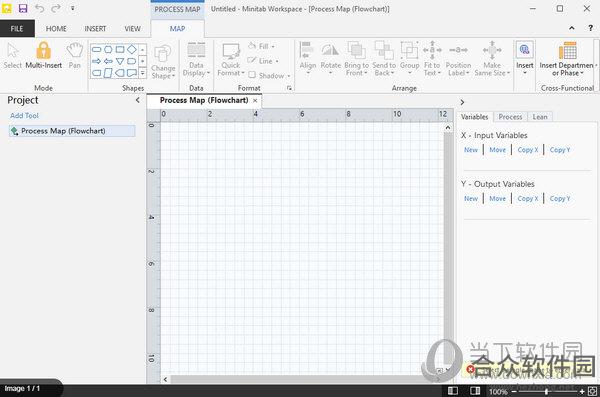Switch to the INSERT ribbon tab

click(x=95, y=28)
